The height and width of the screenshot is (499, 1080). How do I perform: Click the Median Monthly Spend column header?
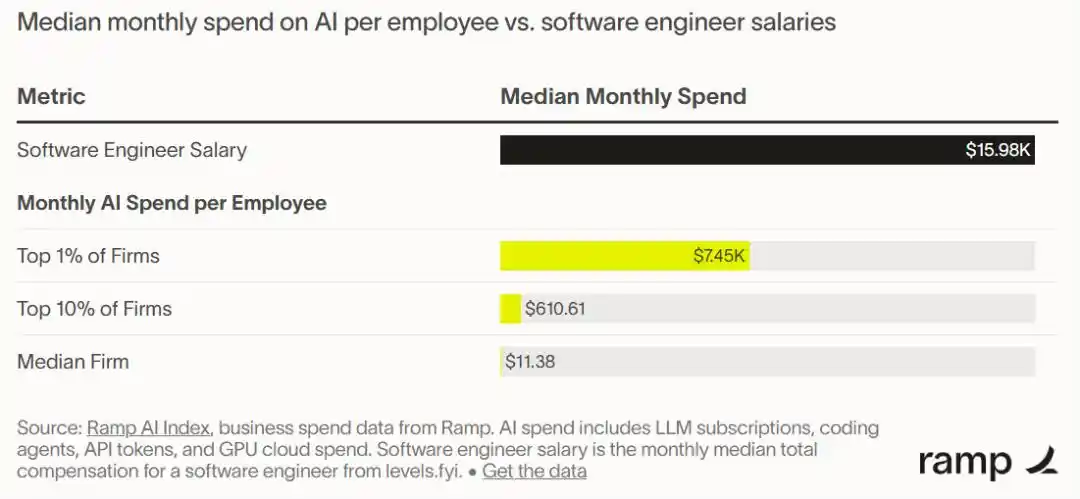pyautogui.click(x=623, y=96)
